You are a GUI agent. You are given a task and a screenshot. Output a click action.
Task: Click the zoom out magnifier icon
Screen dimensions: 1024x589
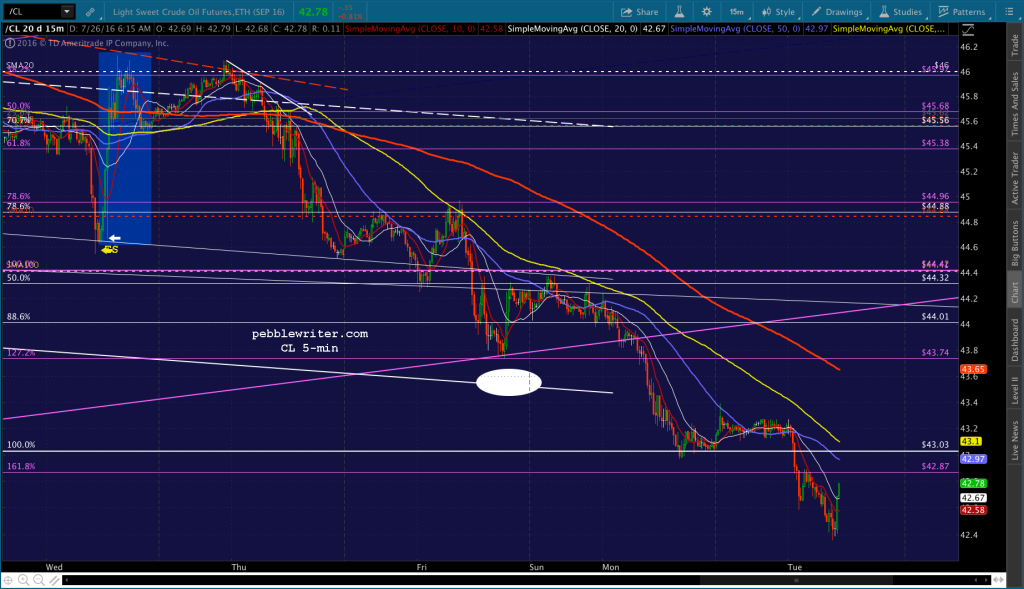tap(39, 580)
